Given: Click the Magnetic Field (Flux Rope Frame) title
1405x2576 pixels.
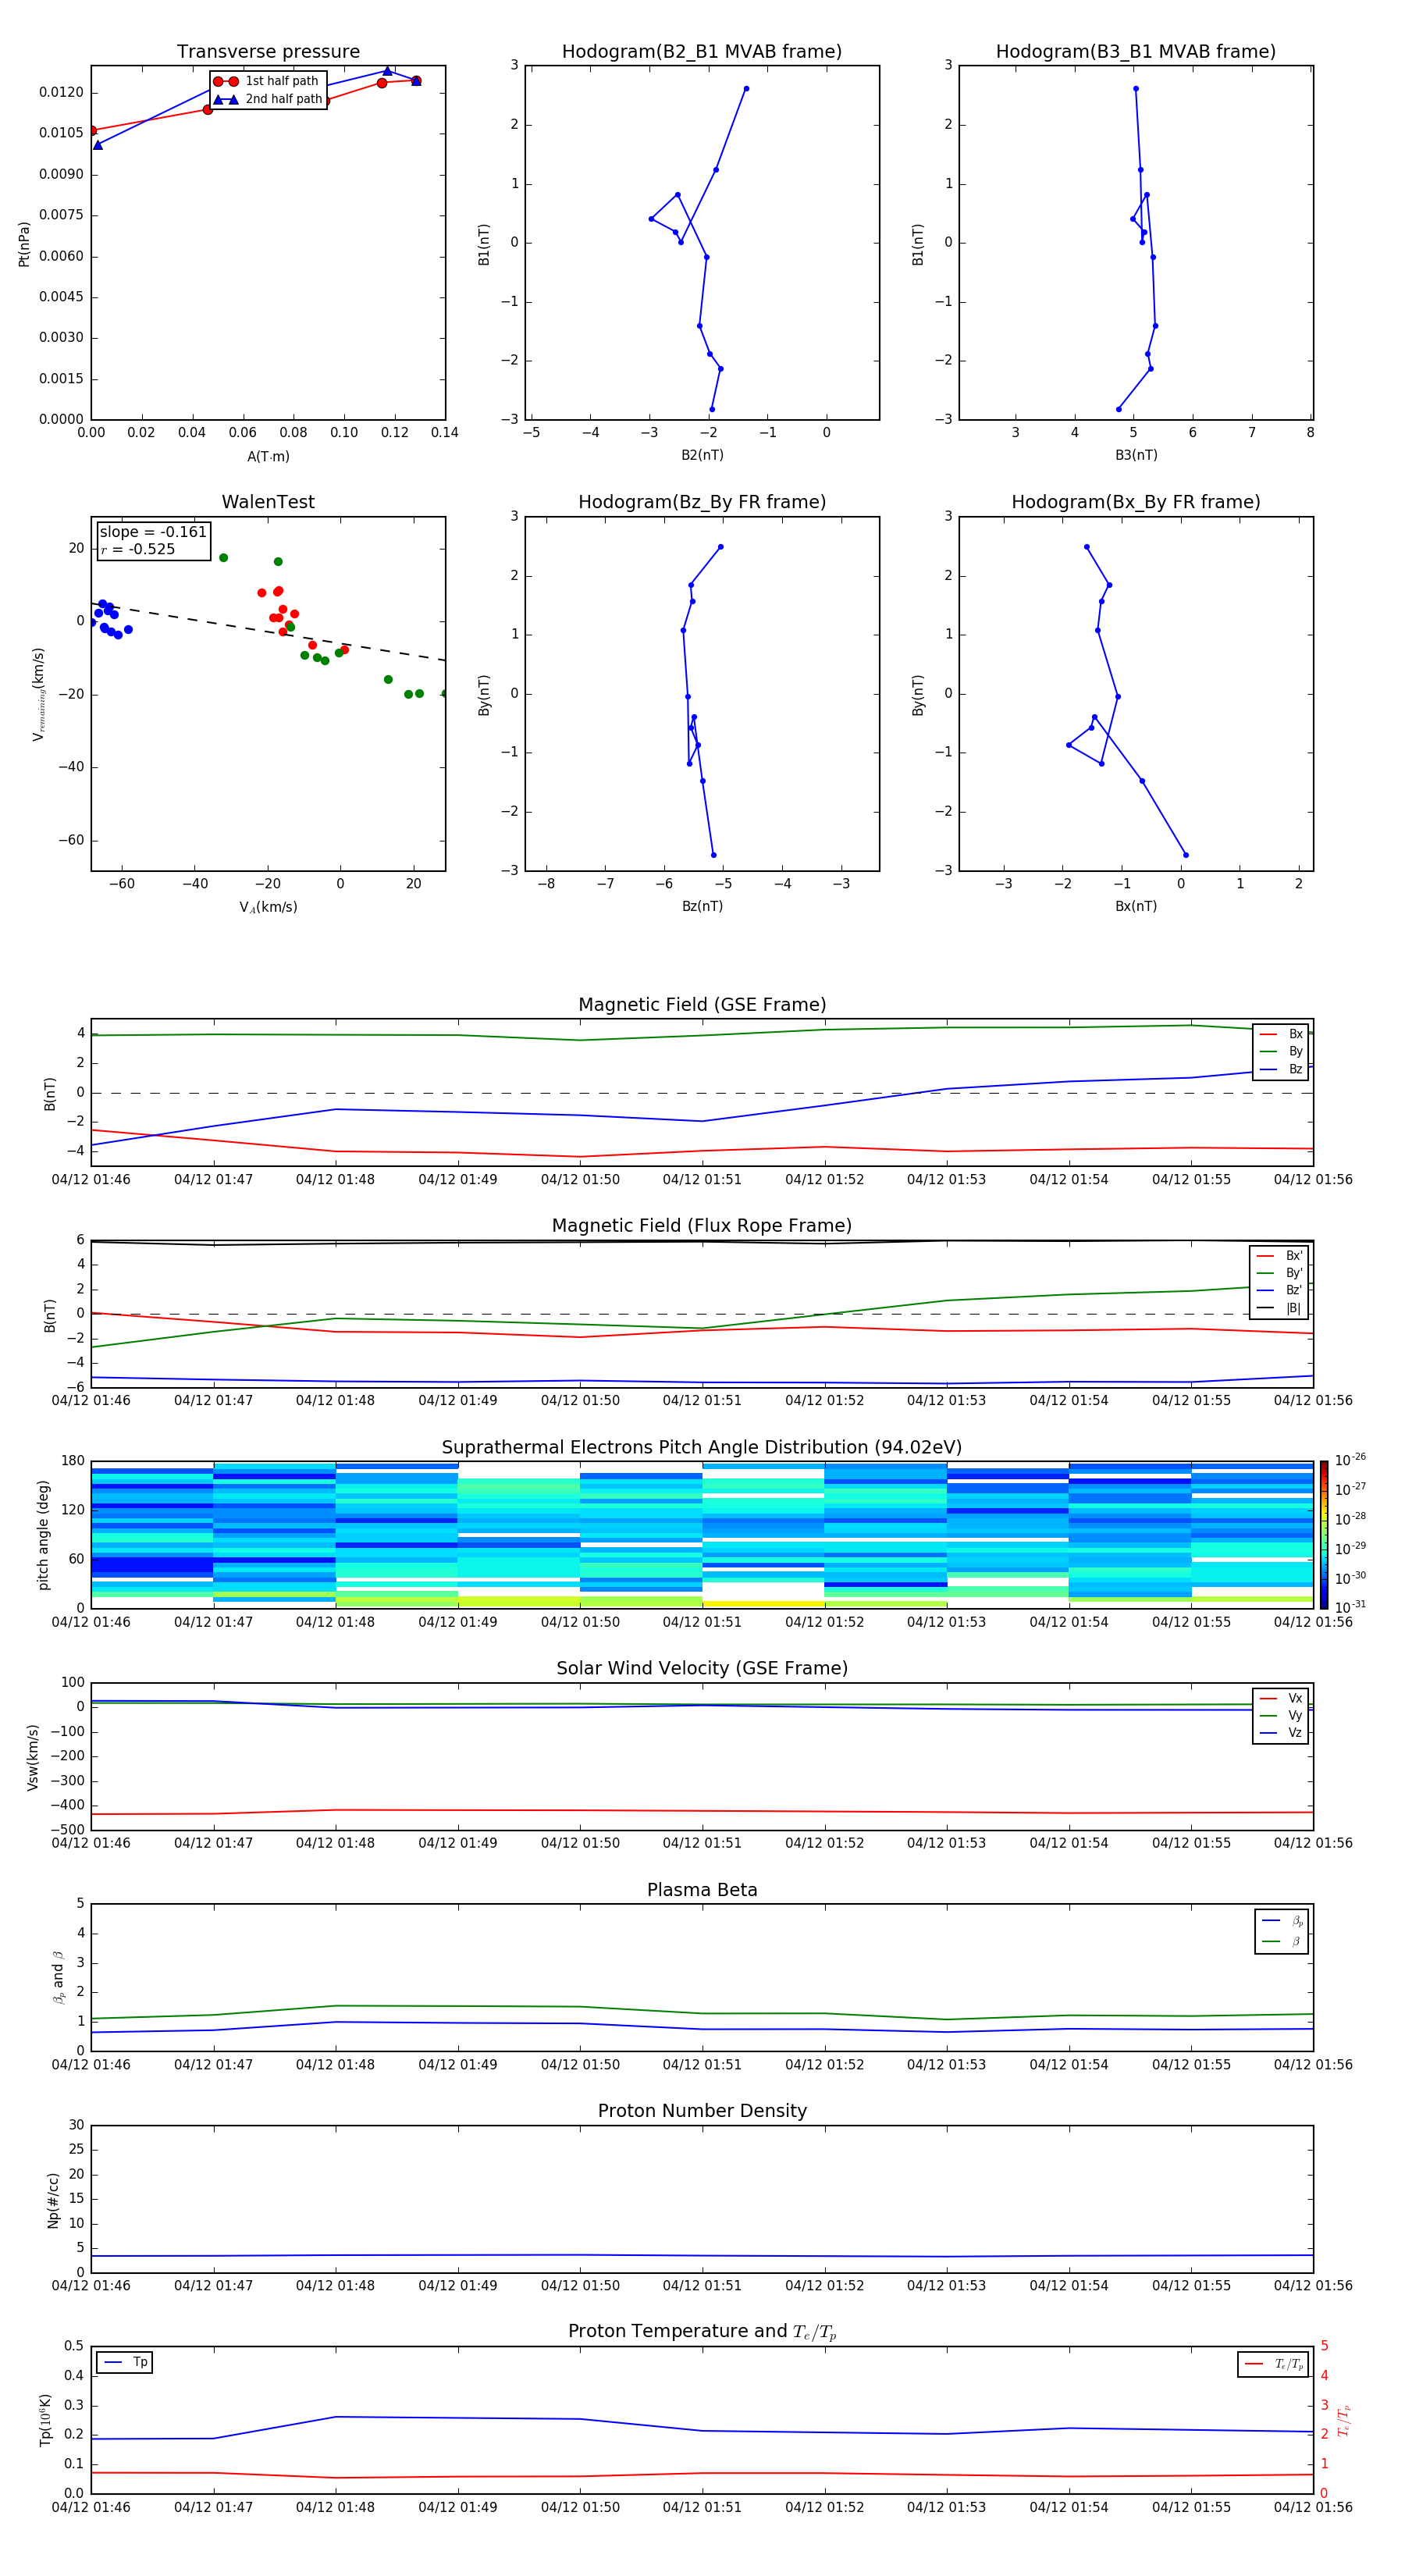Looking at the screenshot, I should [702, 1226].
